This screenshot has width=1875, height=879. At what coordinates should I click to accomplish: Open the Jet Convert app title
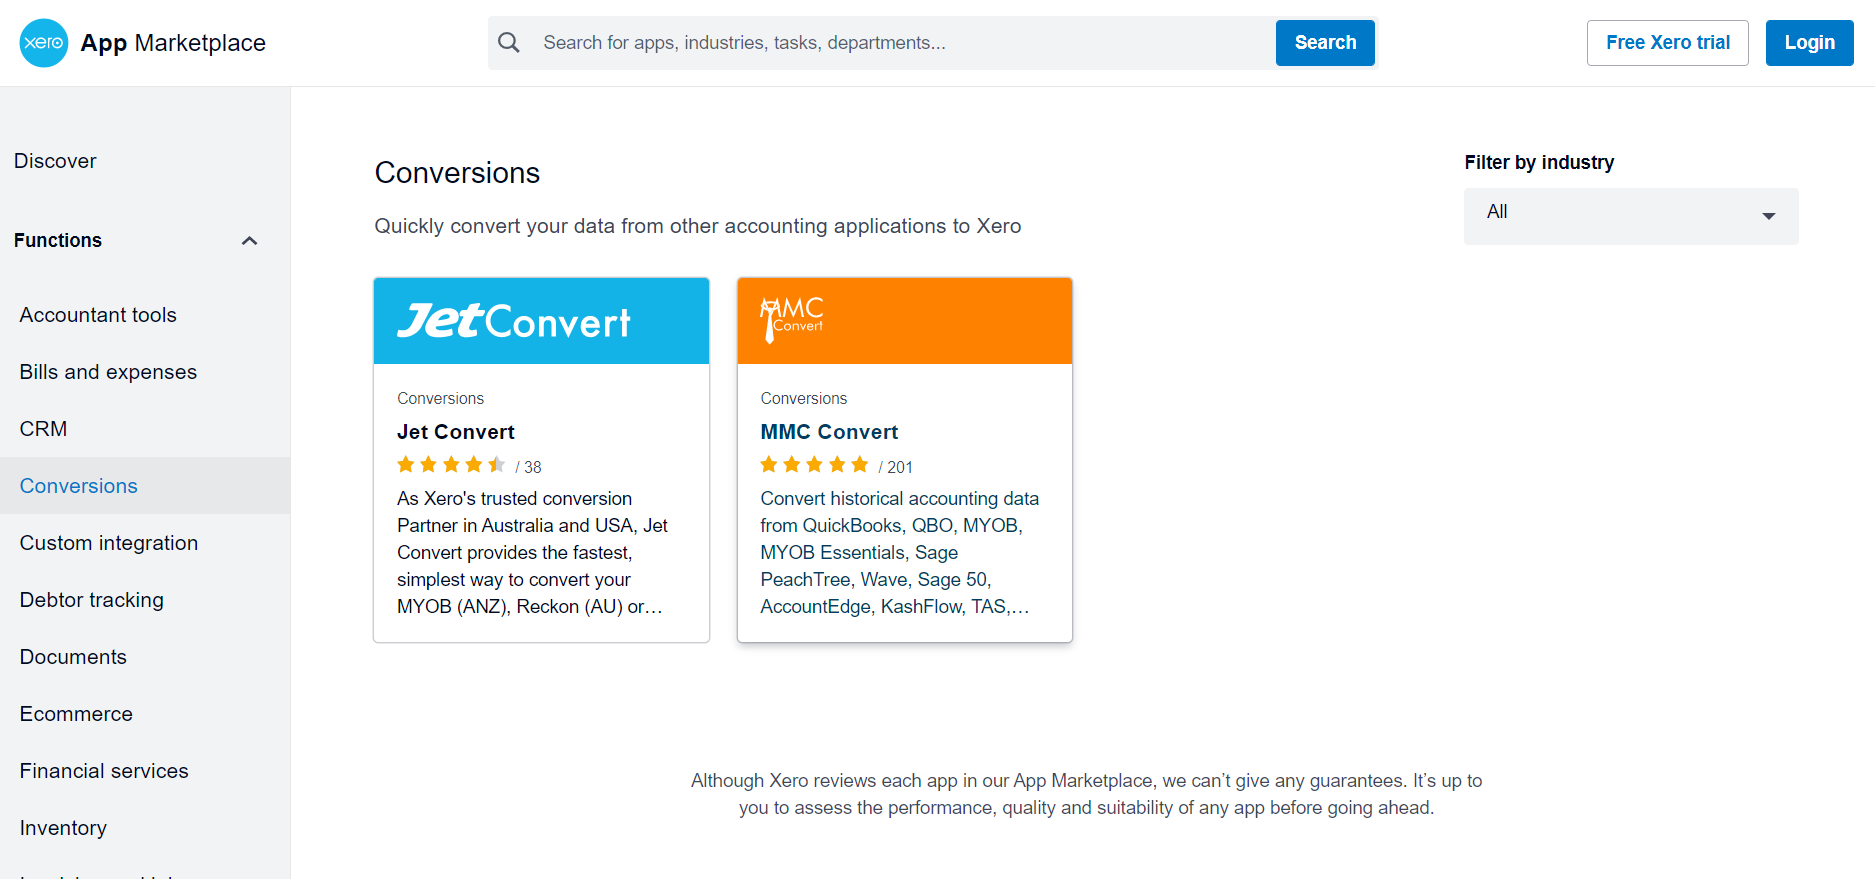point(456,432)
